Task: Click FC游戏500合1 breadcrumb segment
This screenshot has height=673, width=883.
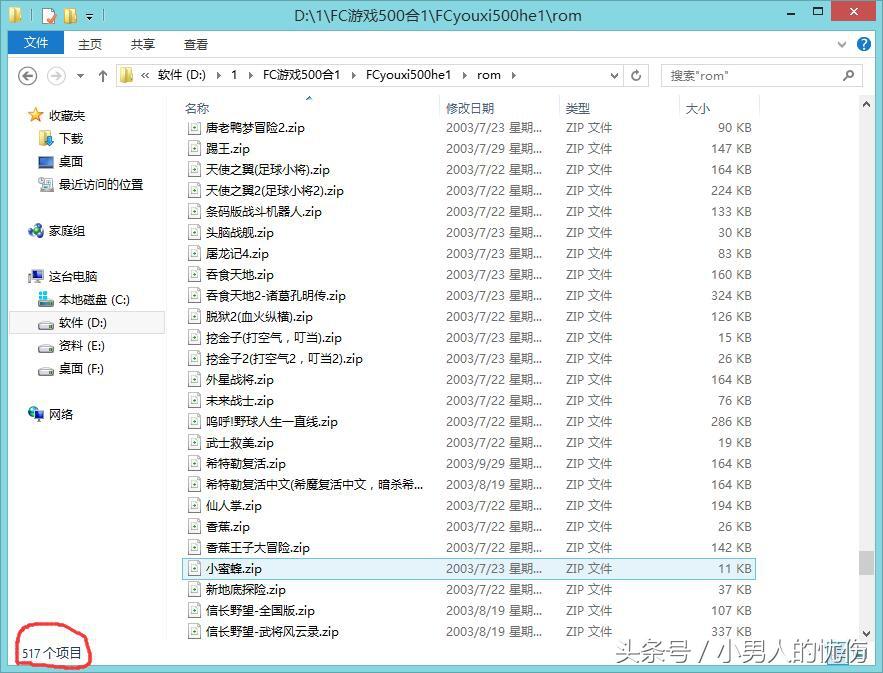Action: tap(301, 75)
